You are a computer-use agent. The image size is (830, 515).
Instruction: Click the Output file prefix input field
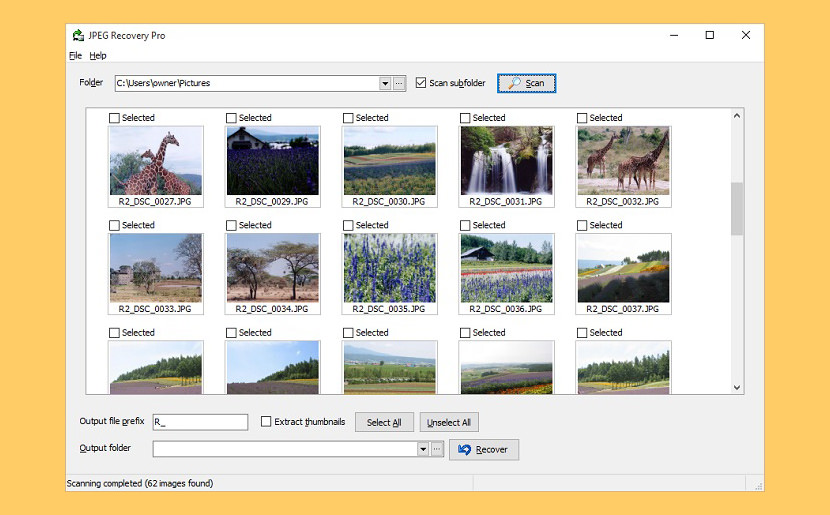(x=200, y=422)
